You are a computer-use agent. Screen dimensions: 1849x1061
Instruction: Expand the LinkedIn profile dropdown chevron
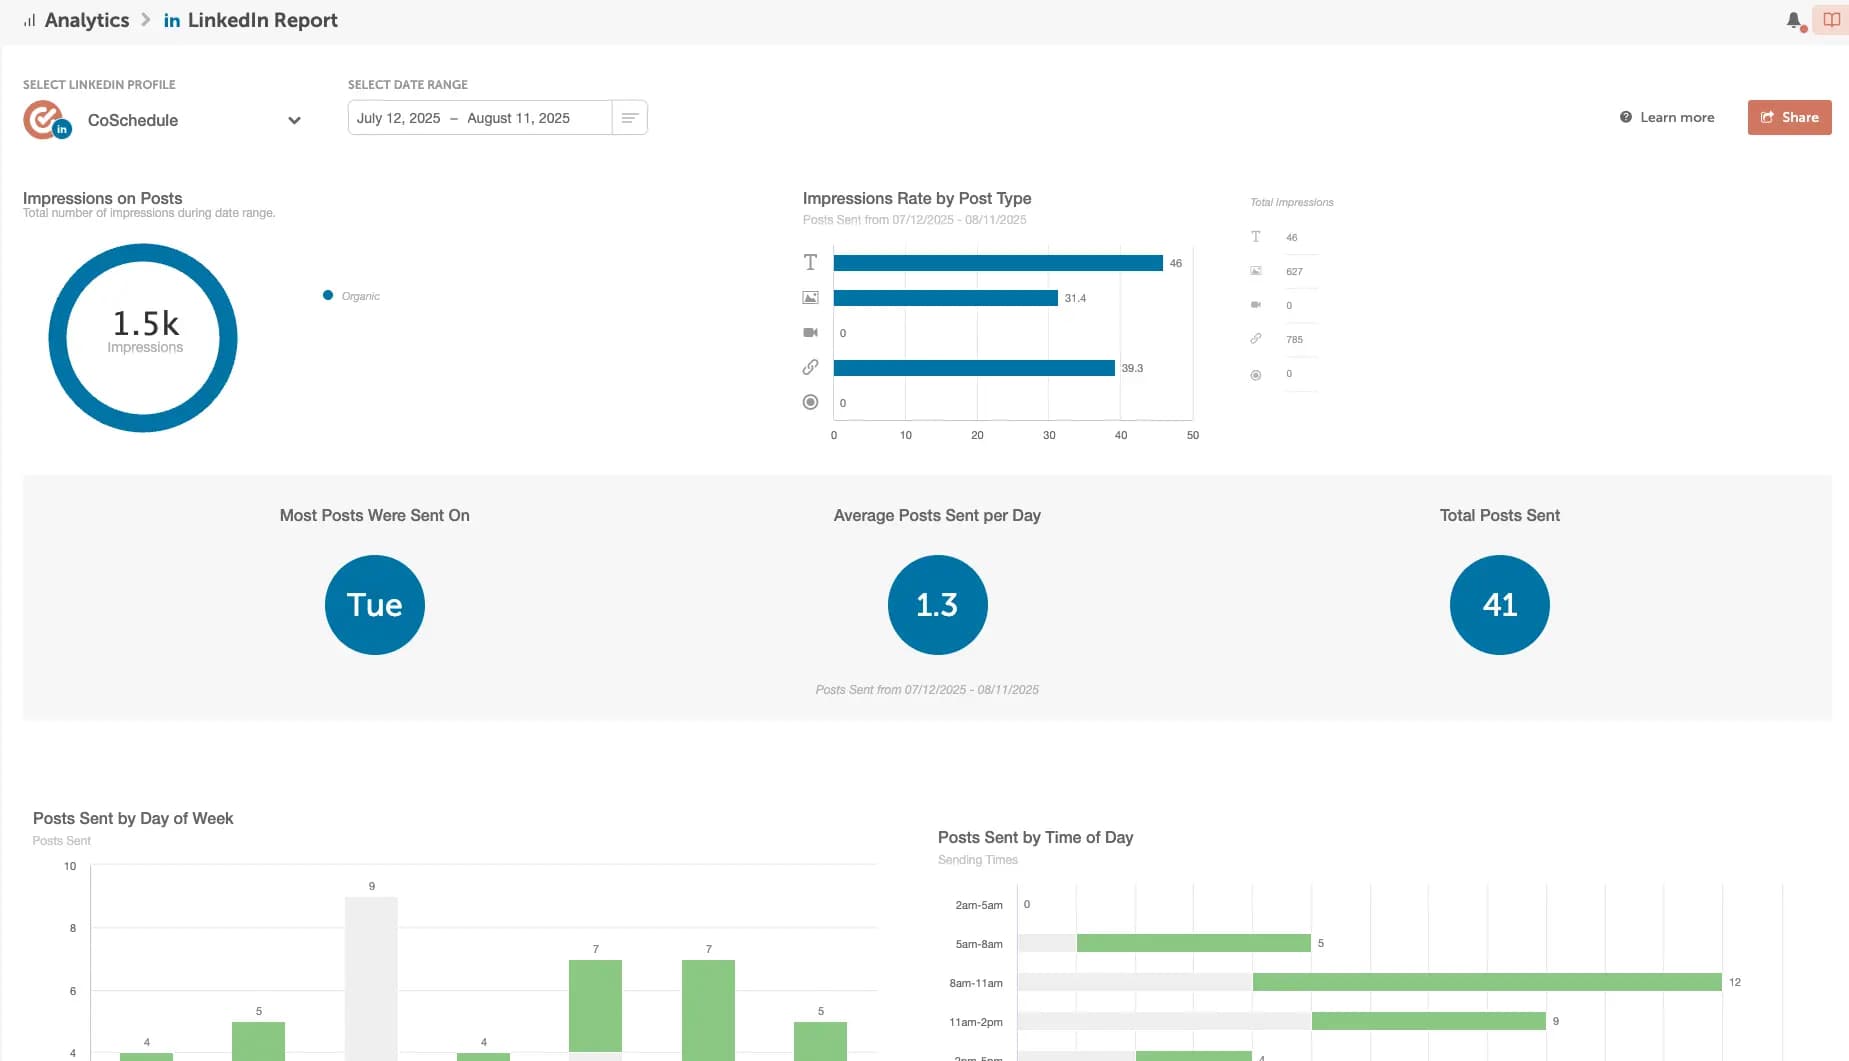point(294,121)
